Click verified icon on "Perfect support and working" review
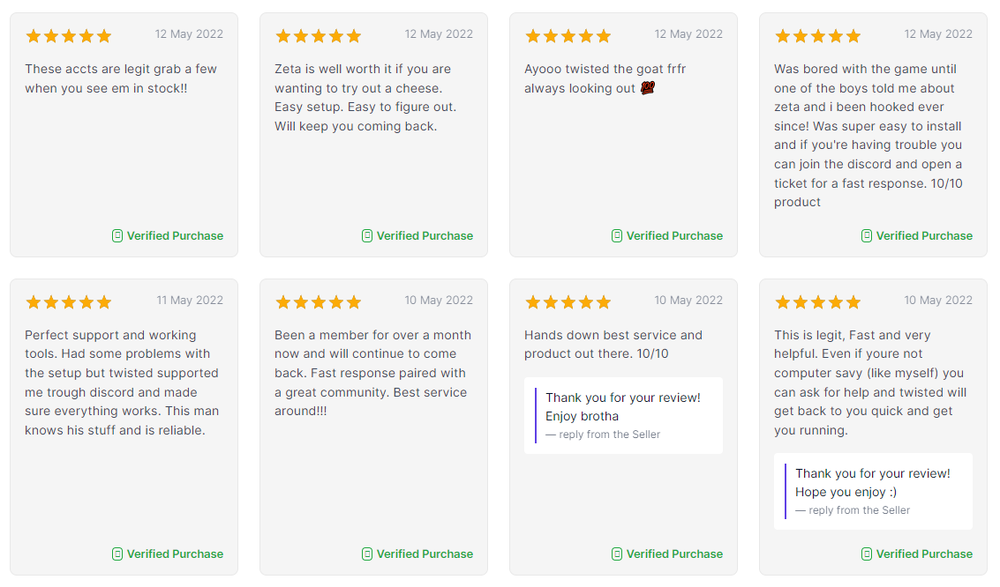The width and height of the screenshot is (1000, 587). (117, 554)
